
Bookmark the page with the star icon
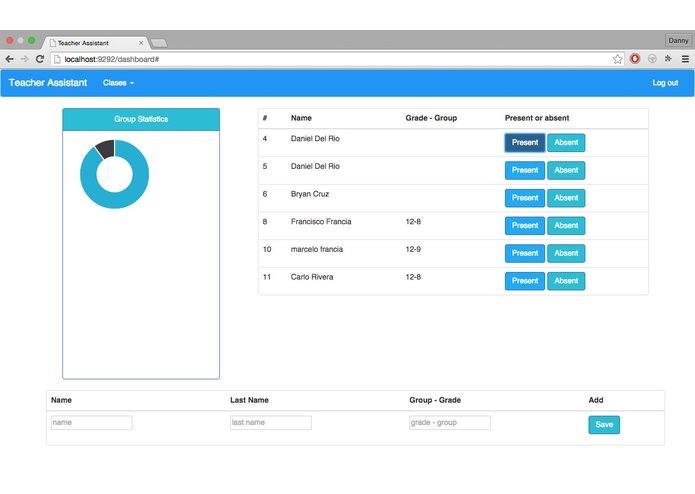point(617,59)
